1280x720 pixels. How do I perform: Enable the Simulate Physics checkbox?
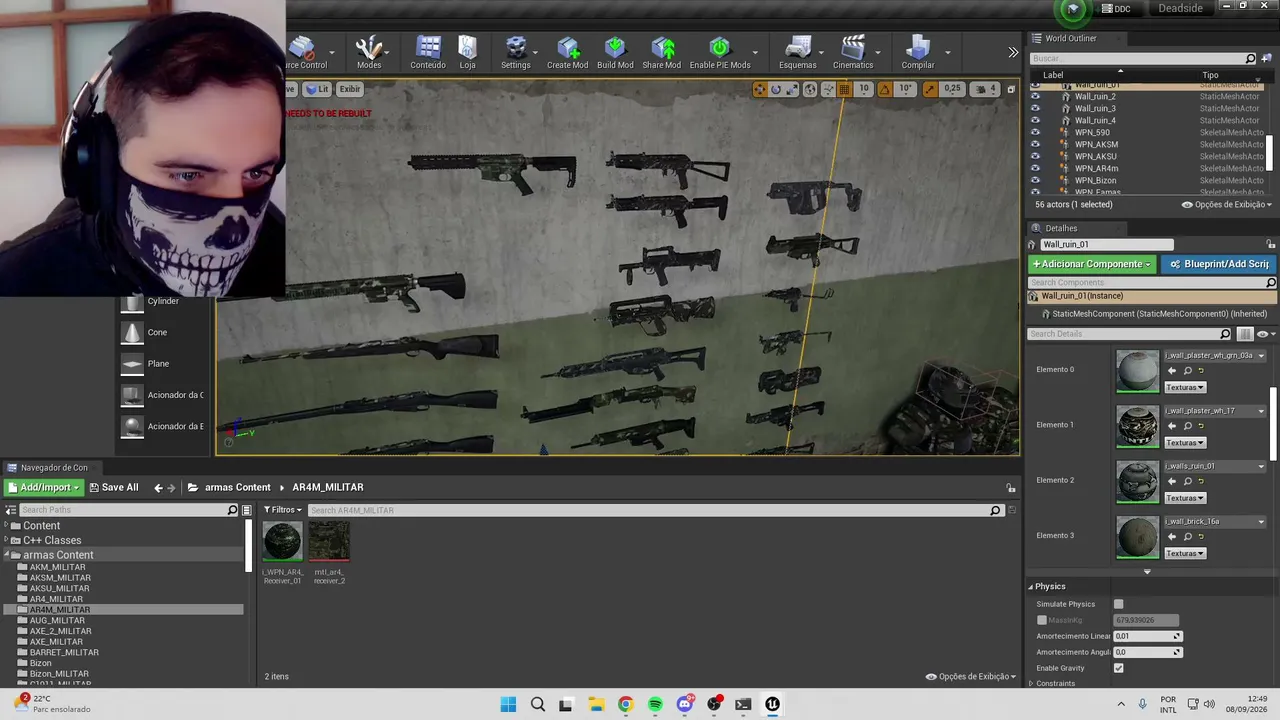click(x=1119, y=604)
